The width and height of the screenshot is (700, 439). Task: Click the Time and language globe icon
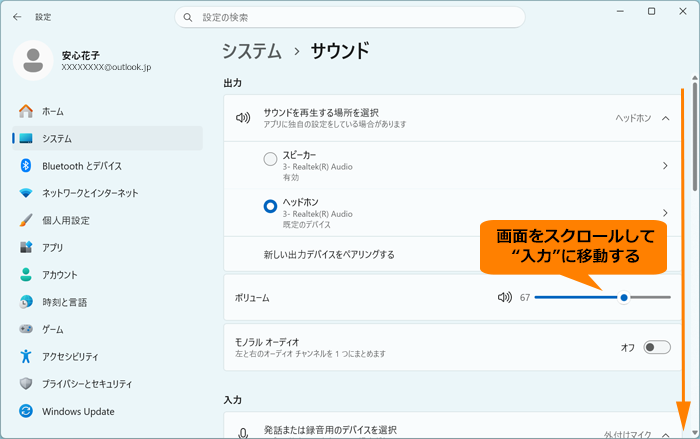point(26,302)
